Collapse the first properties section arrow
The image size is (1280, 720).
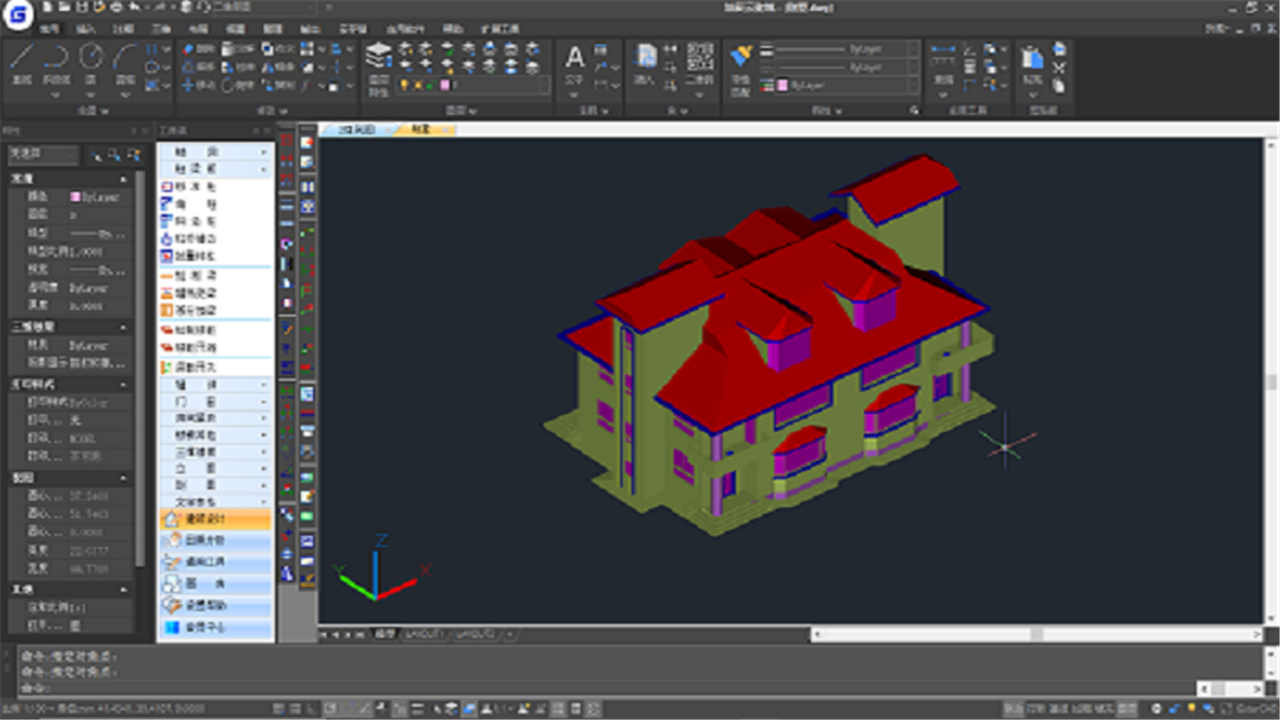point(124,178)
